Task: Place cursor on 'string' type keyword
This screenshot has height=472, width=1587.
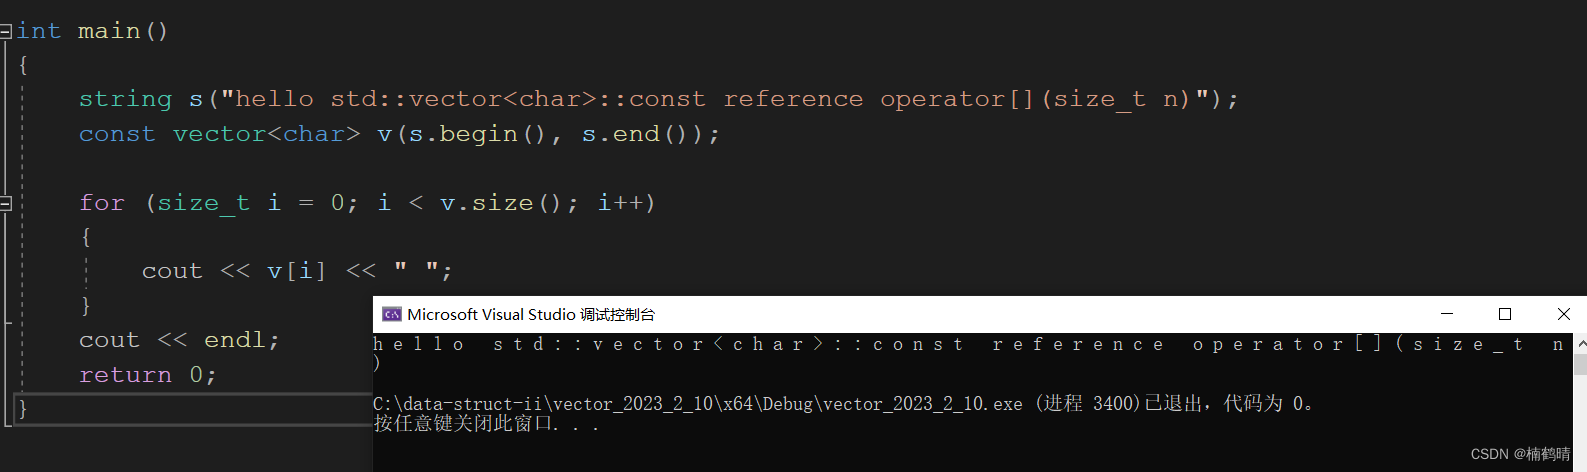Action: (125, 99)
